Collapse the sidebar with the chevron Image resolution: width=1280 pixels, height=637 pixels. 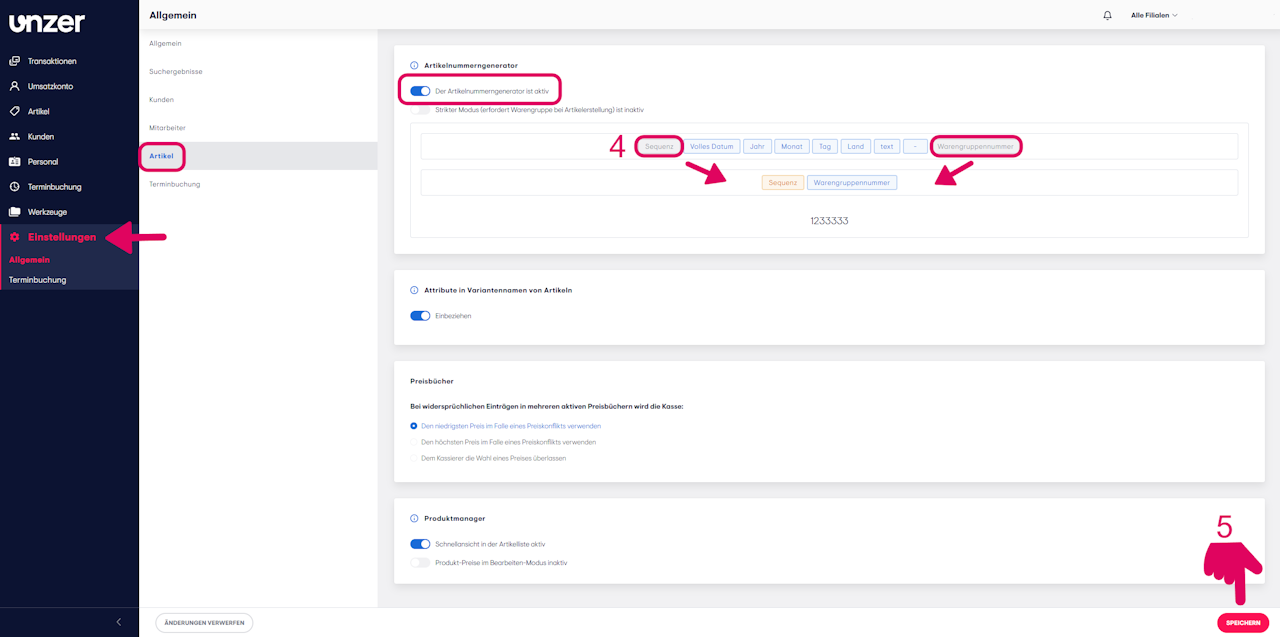(x=118, y=621)
